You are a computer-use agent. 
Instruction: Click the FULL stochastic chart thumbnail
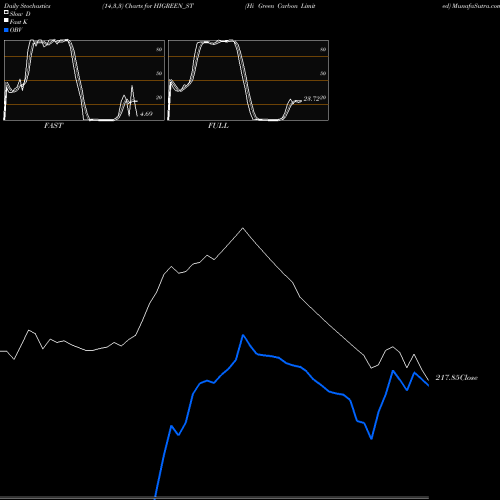248,80
